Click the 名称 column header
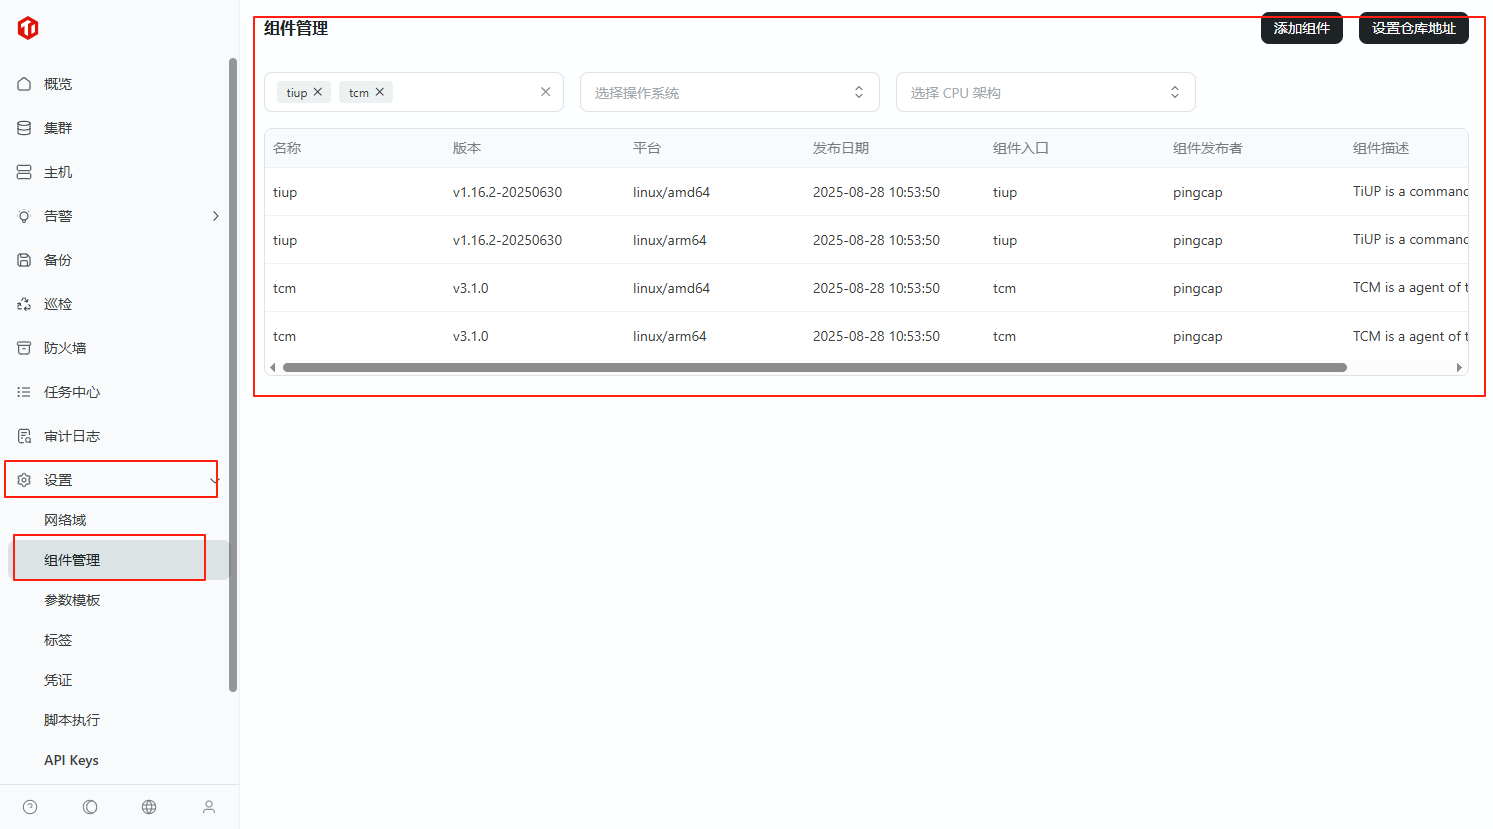 [287, 148]
